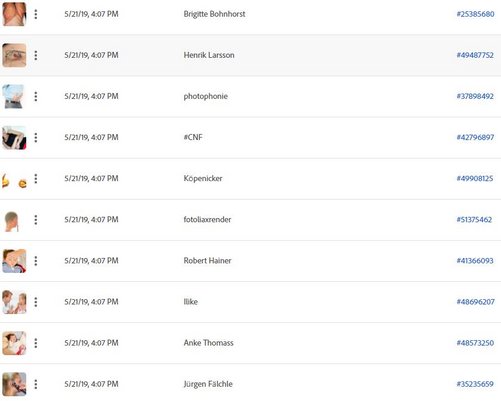Open the three-dot menu for Jürgen Fälchle
Viewport: 501px width, 401px height.
[x=36, y=384]
